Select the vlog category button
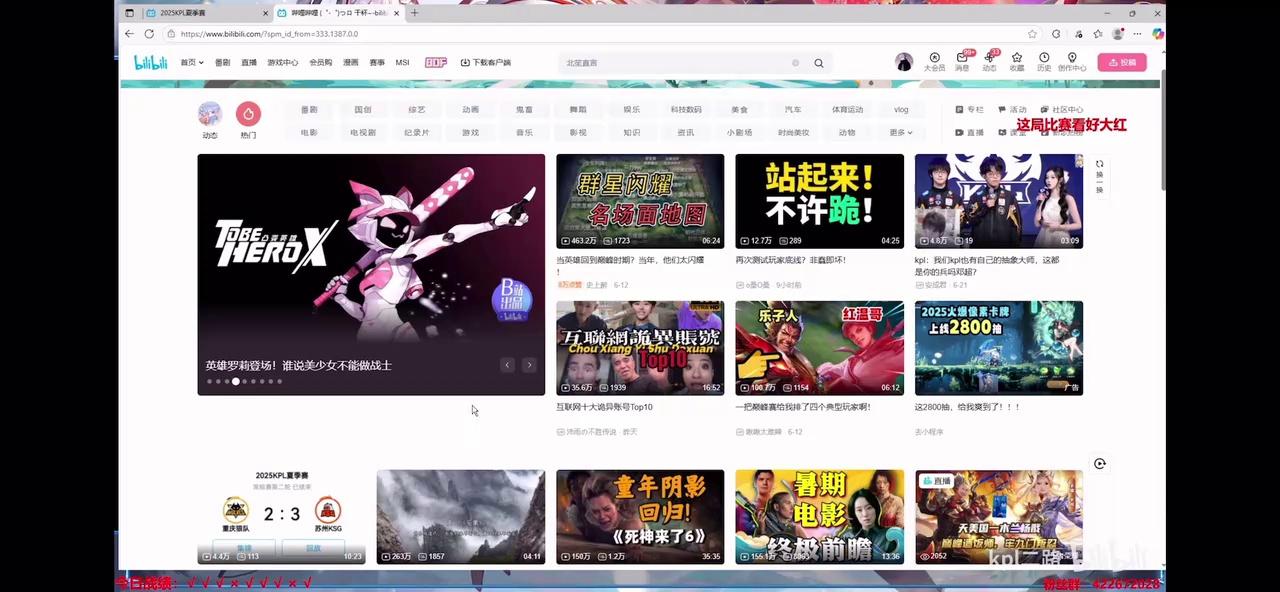Image resolution: width=1280 pixels, height=592 pixels. (901, 109)
